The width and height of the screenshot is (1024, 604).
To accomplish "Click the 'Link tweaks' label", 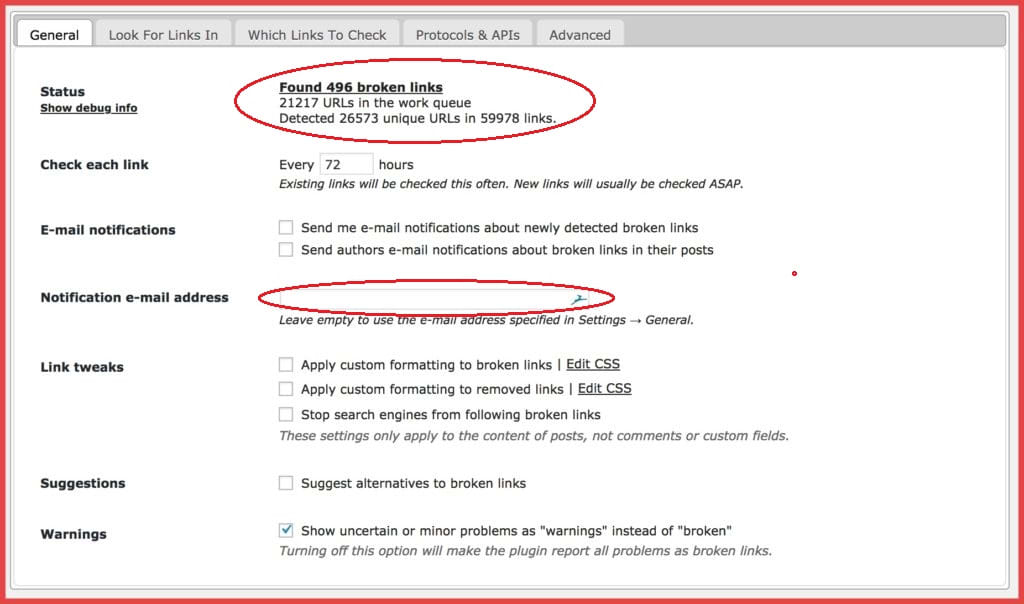I will point(82,367).
